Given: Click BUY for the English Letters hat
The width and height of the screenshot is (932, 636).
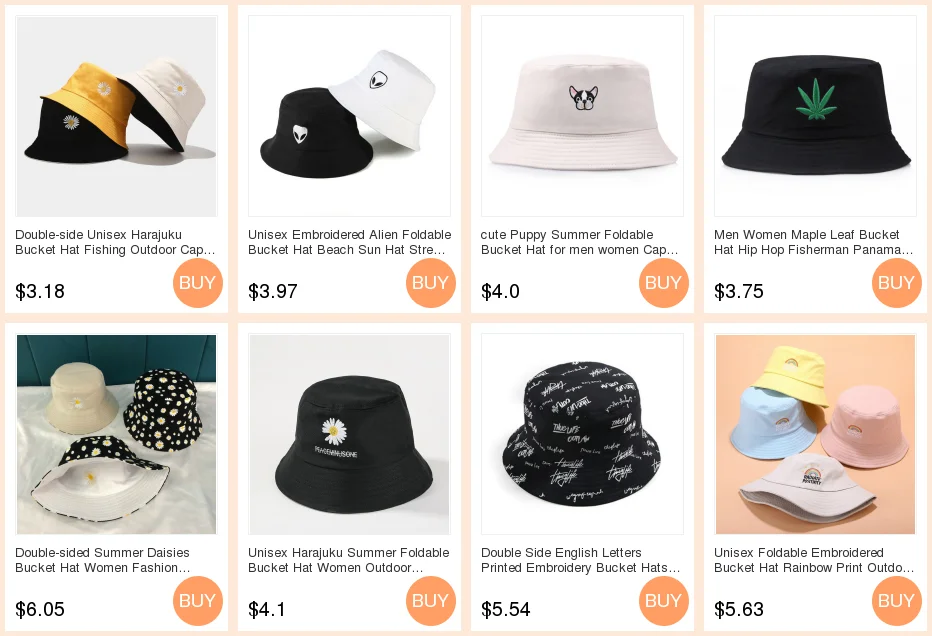Looking at the screenshot, I should [x=663, y=600].
